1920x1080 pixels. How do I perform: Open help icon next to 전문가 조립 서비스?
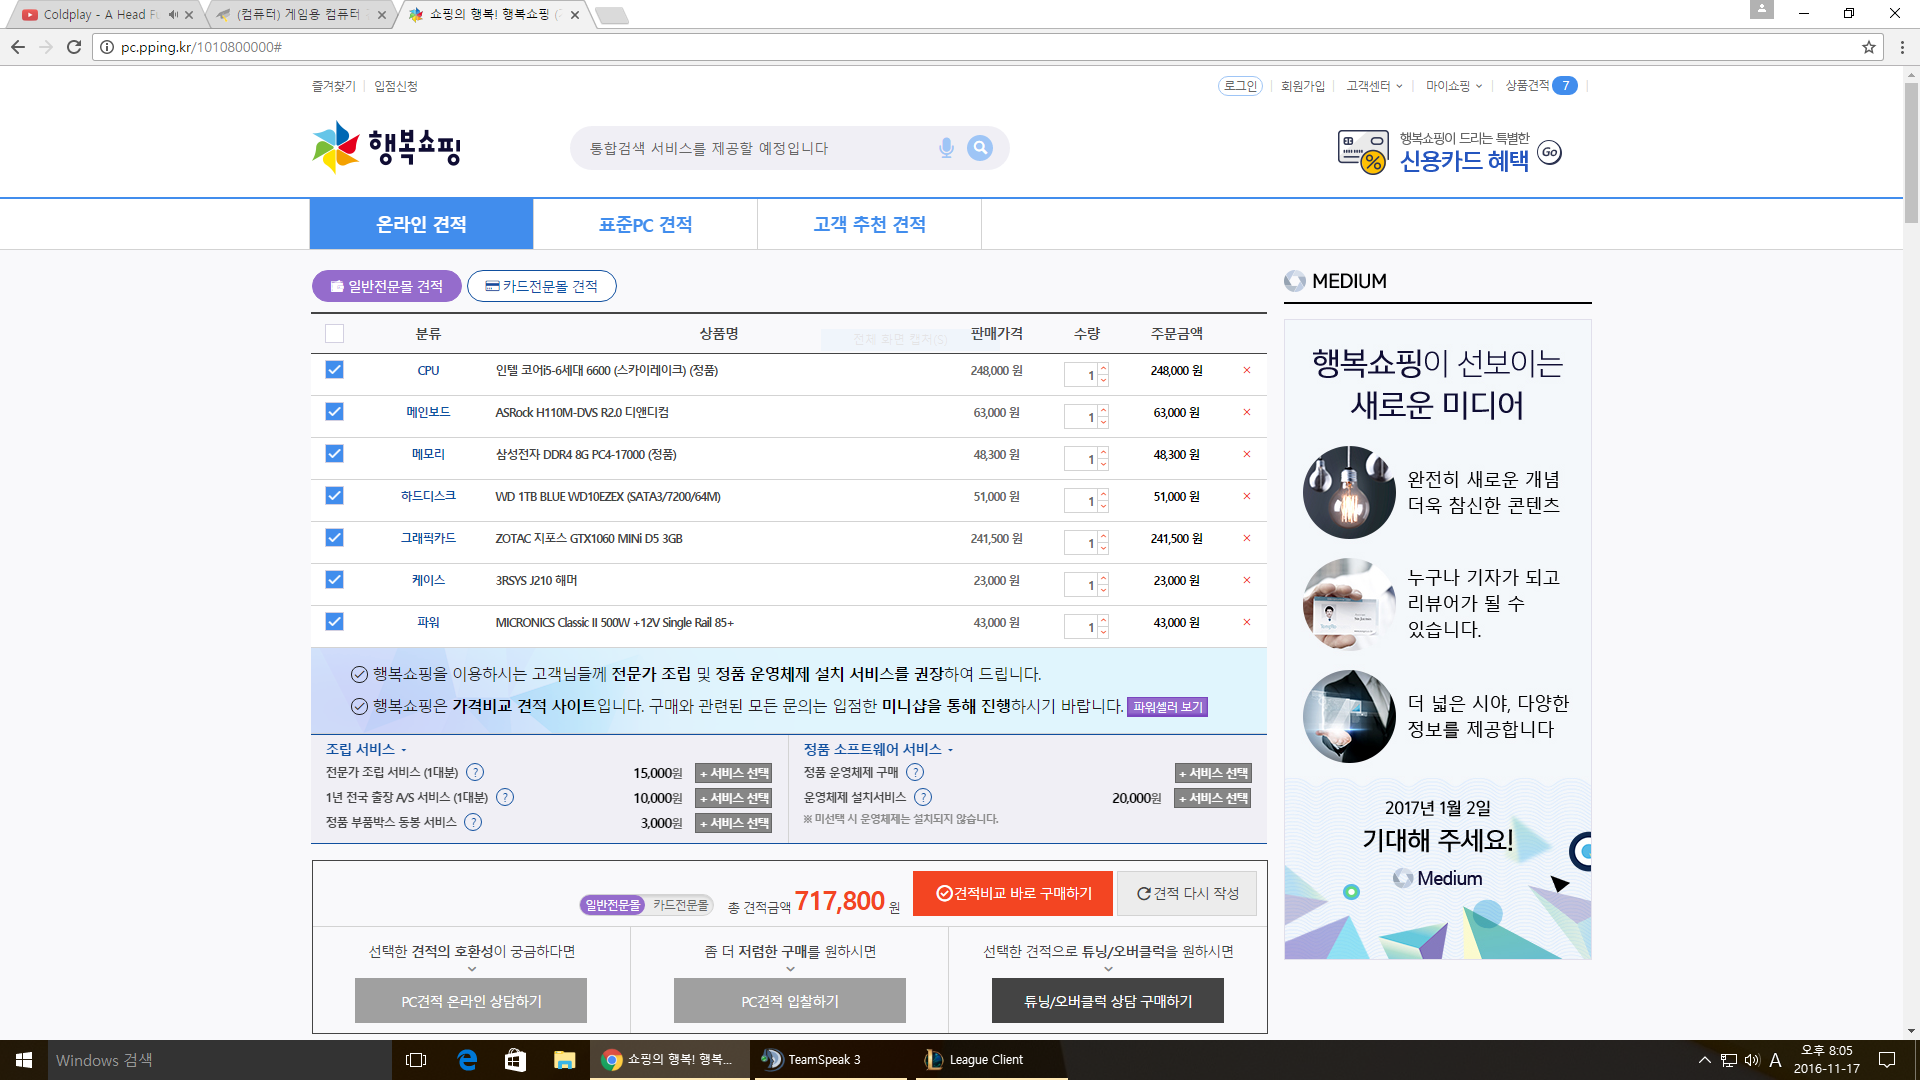coord(475,772)
